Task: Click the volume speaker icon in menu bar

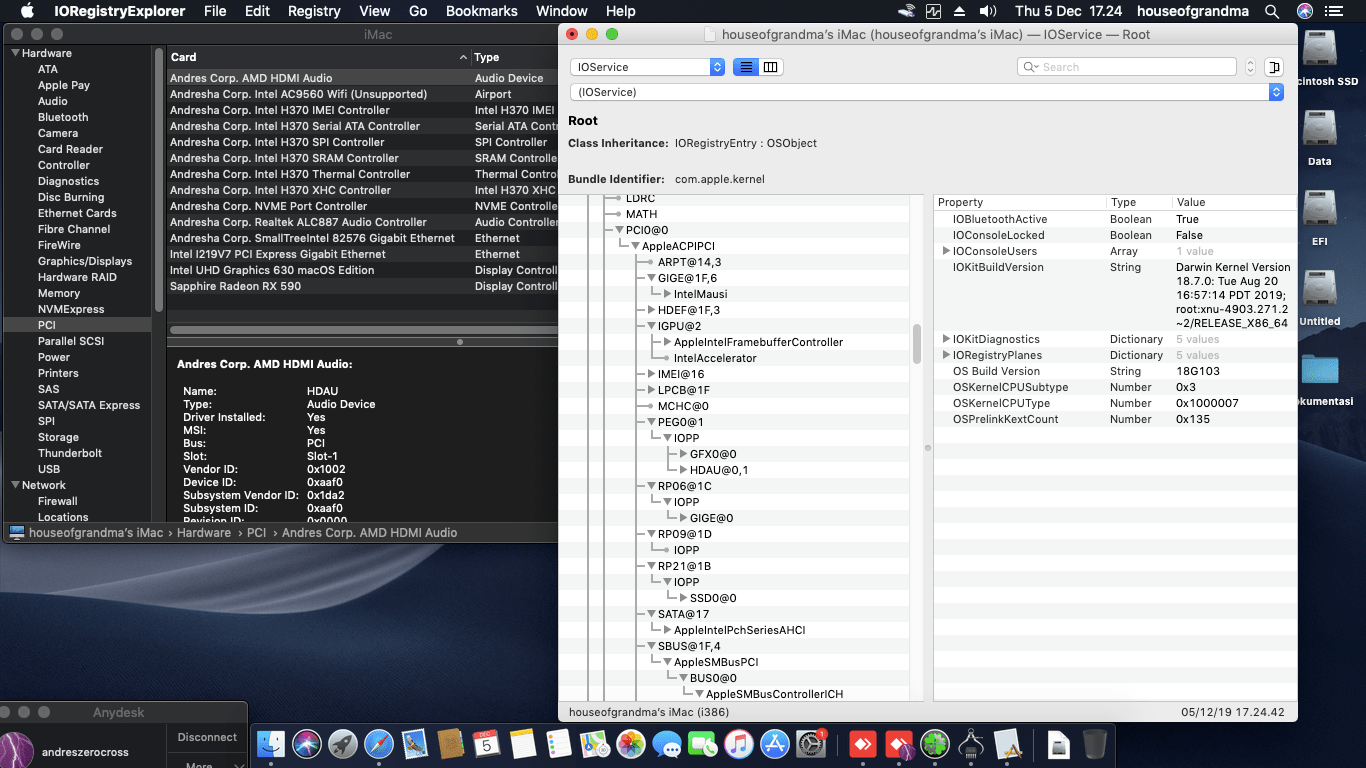Action: coord(988,11)
